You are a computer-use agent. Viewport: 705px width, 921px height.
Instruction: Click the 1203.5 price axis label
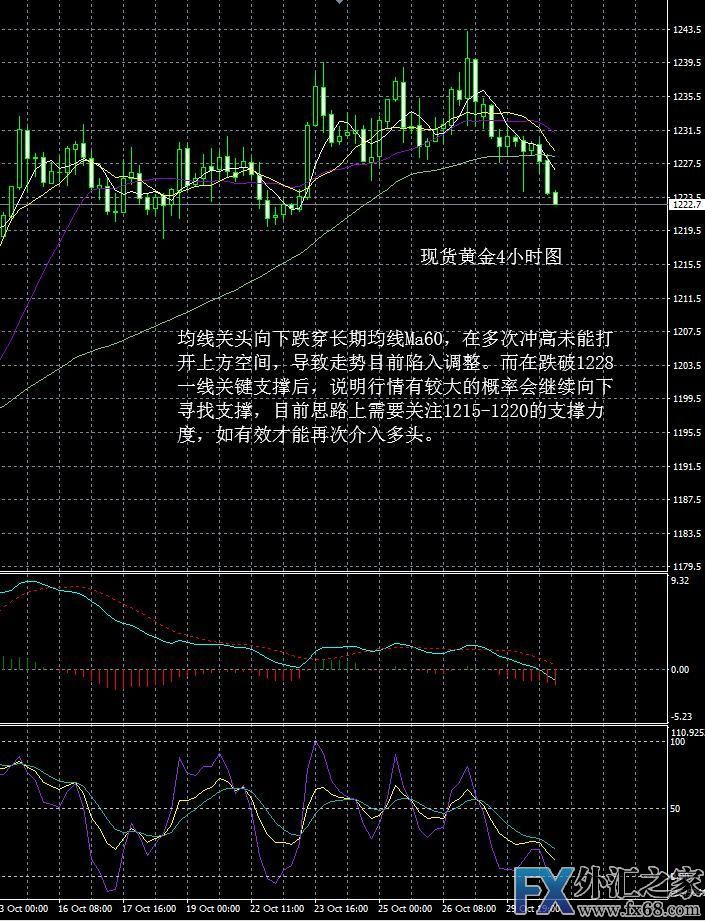(x=687, y=365)
